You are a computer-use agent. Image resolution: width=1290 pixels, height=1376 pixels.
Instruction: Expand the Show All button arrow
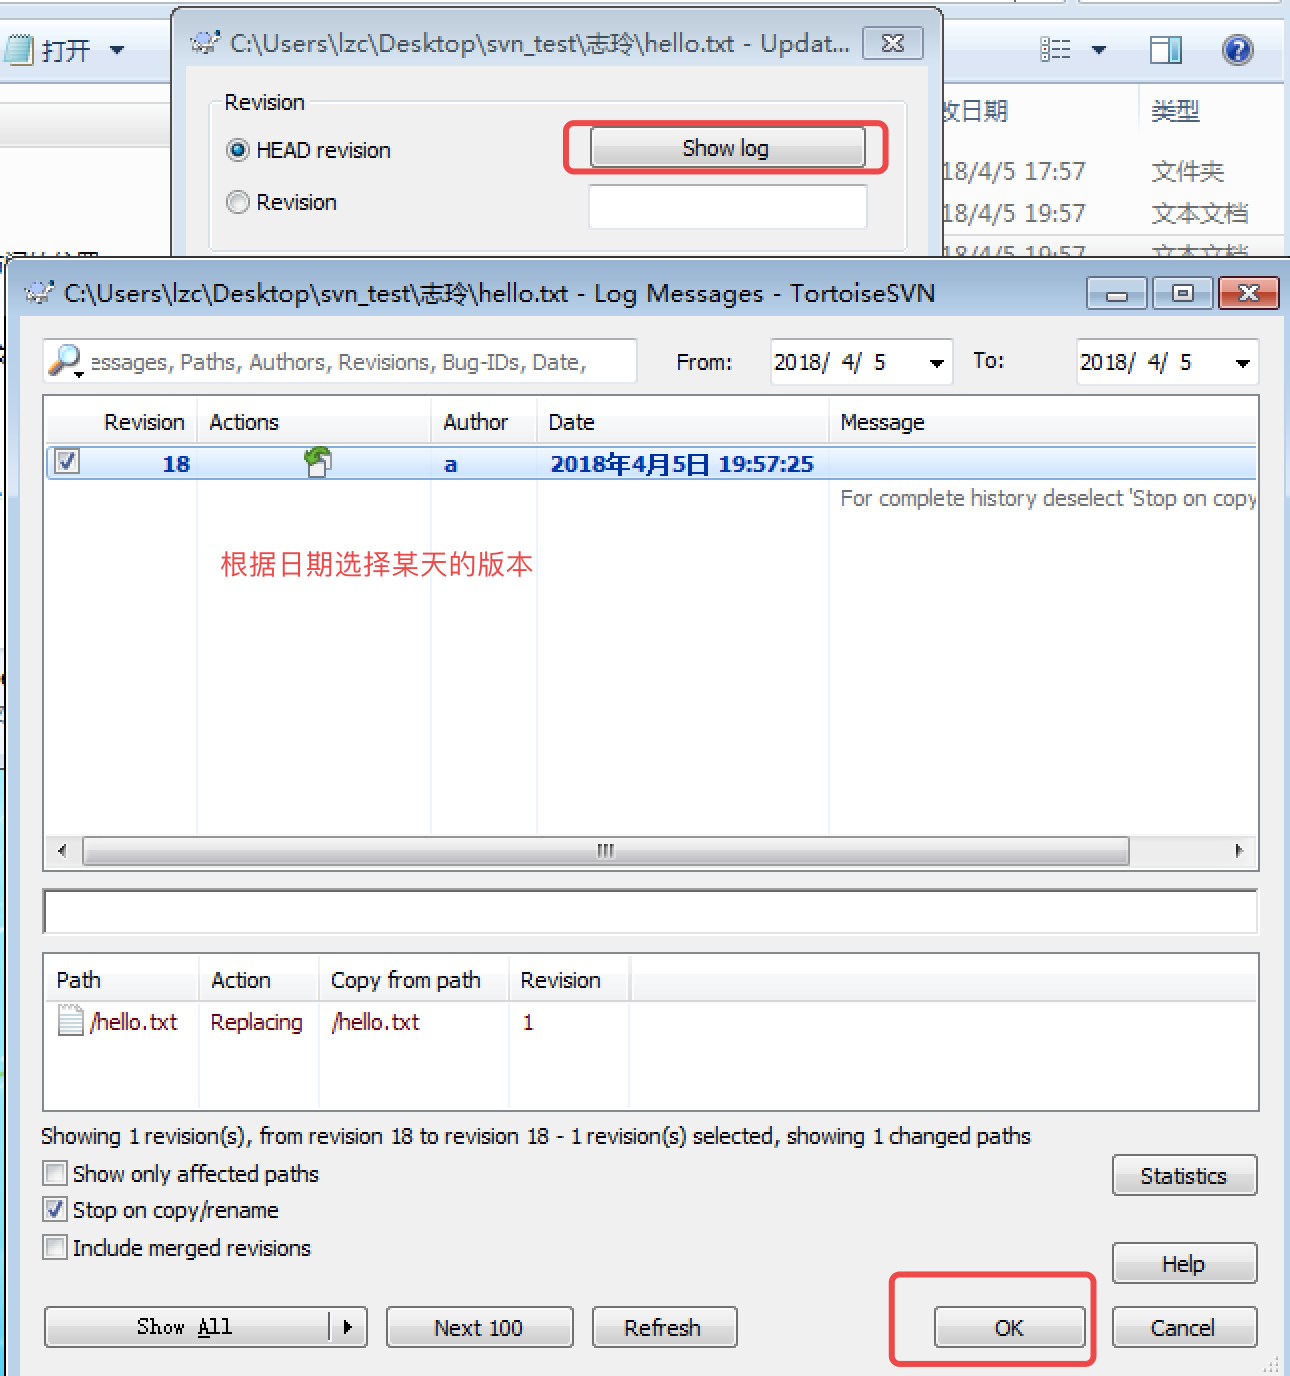[x=348, y=1327]
